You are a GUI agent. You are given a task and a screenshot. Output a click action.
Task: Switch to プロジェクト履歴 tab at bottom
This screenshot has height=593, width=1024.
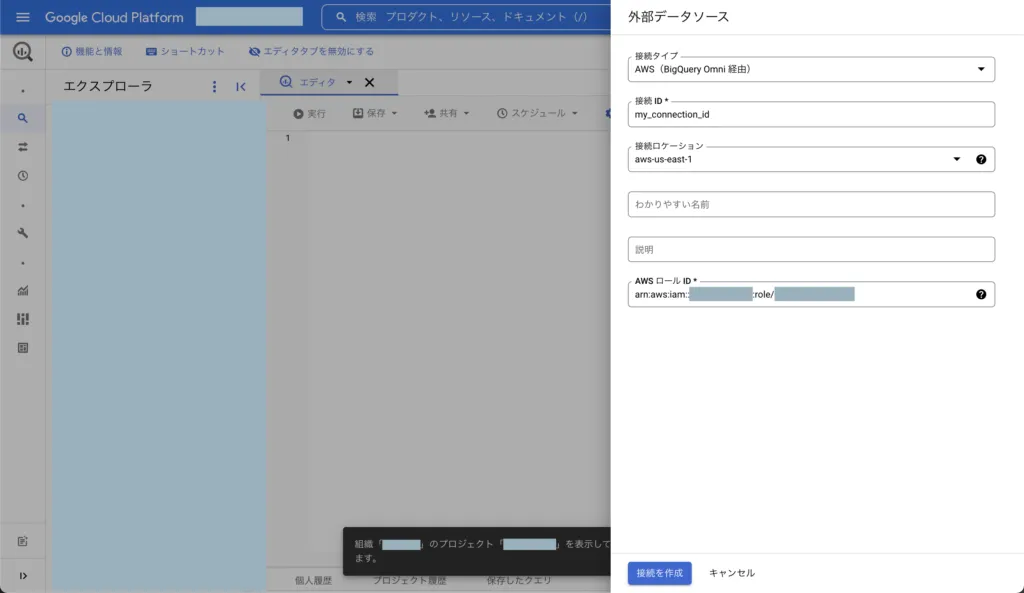[409, 580]
